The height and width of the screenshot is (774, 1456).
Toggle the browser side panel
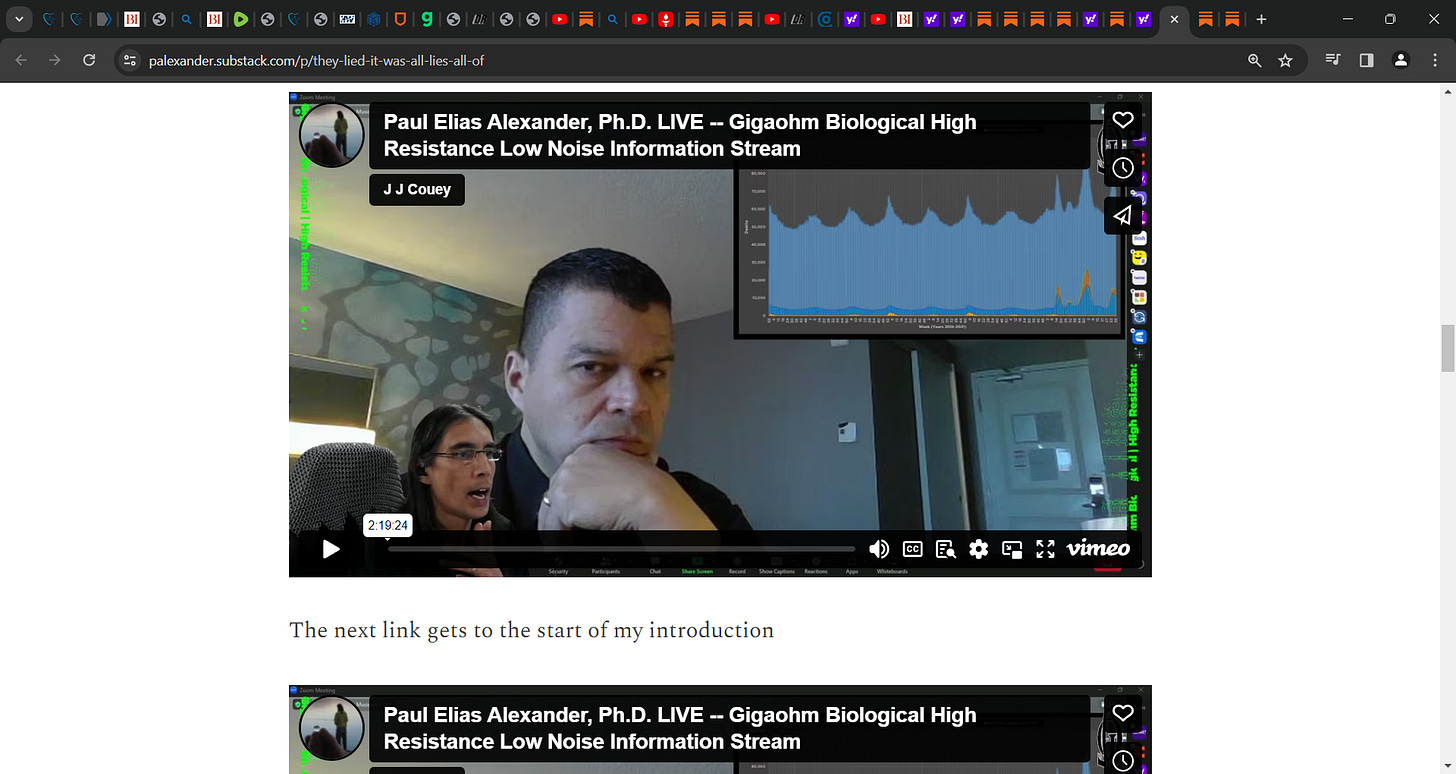(x=1367, y=60)
